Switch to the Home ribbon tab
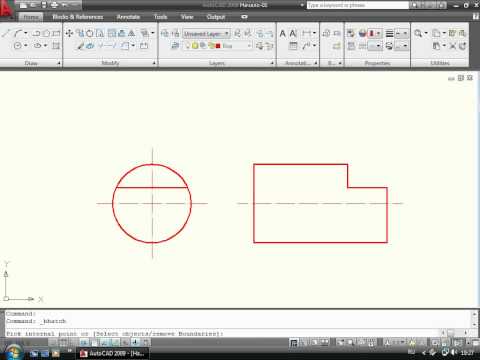The image size is (480, 360). click(x=31, y=17)
